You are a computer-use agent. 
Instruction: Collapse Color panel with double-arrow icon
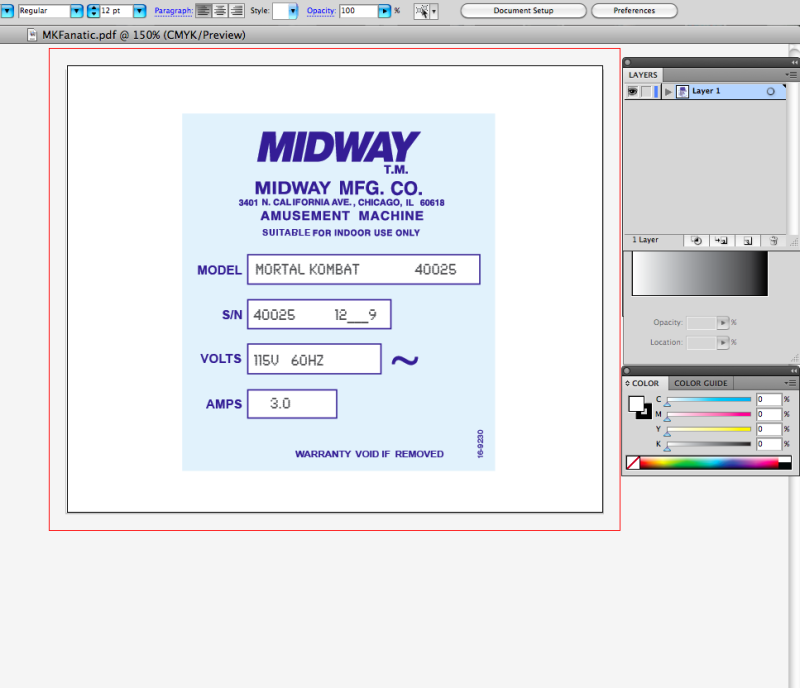(x=794, y=371)
